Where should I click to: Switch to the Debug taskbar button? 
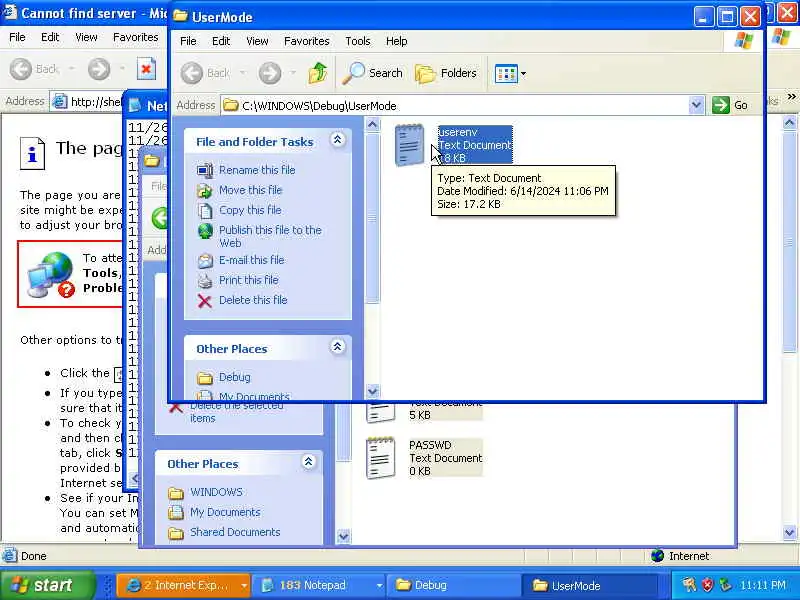click(452, 585)
